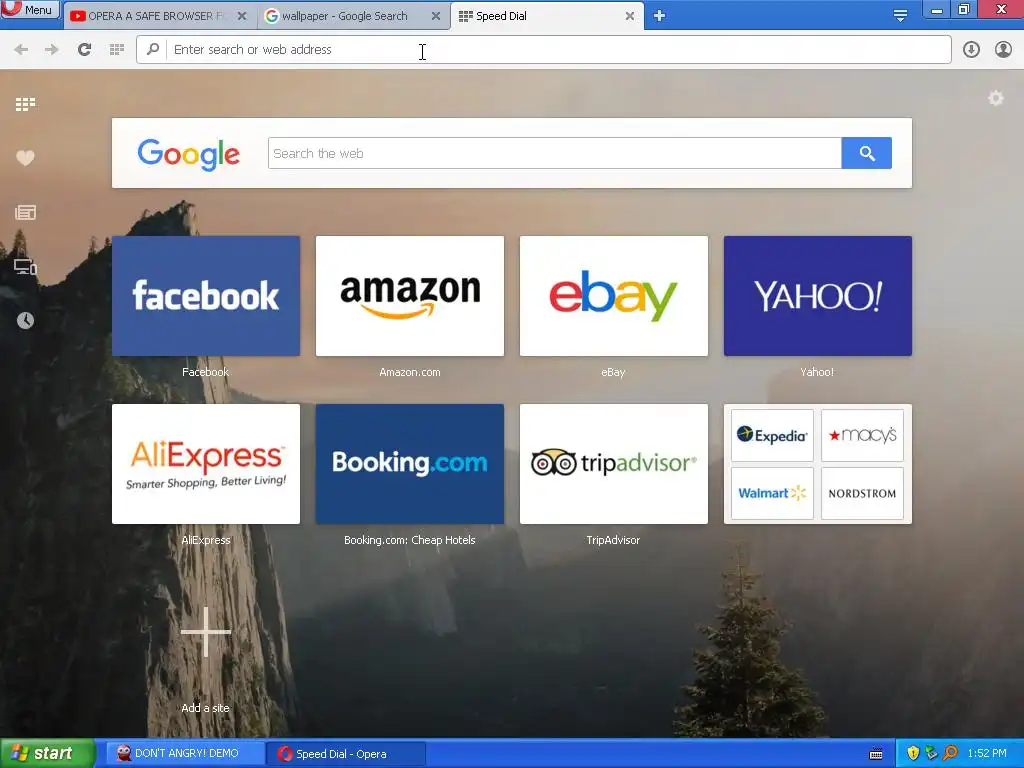
Task: Open the Yahoo! speed dial tile
Action: 818,296
